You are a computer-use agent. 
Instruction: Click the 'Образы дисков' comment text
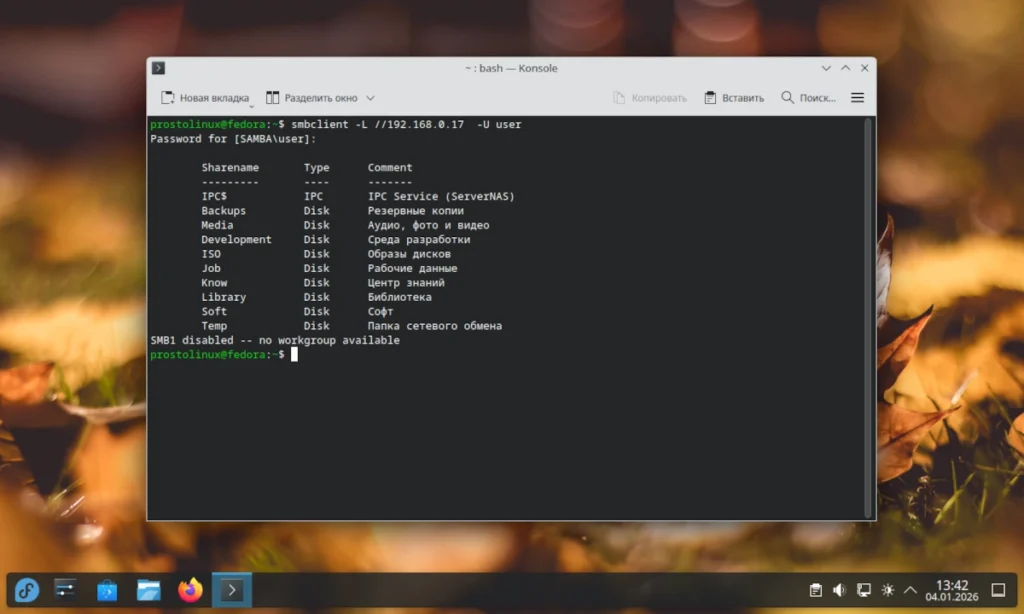[x=409, y=254]
